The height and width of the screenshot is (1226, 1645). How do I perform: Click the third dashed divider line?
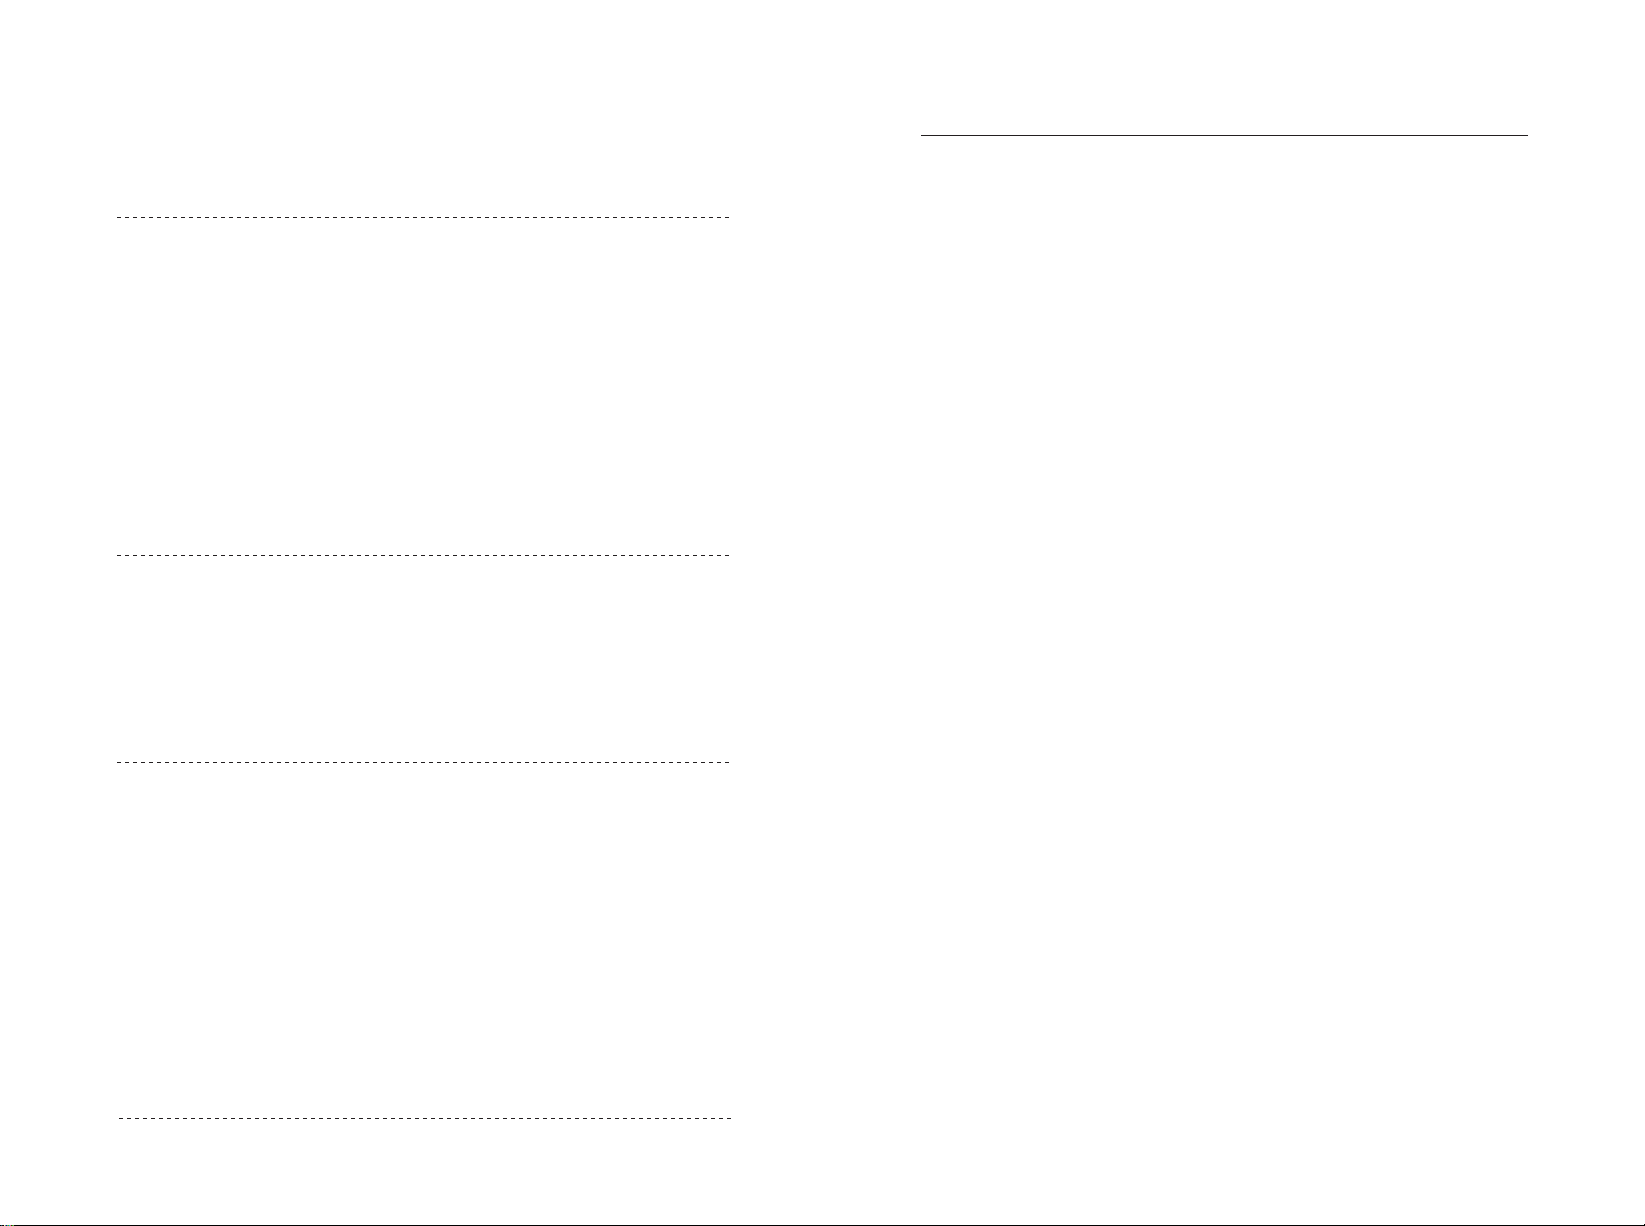tap(424, 762)
